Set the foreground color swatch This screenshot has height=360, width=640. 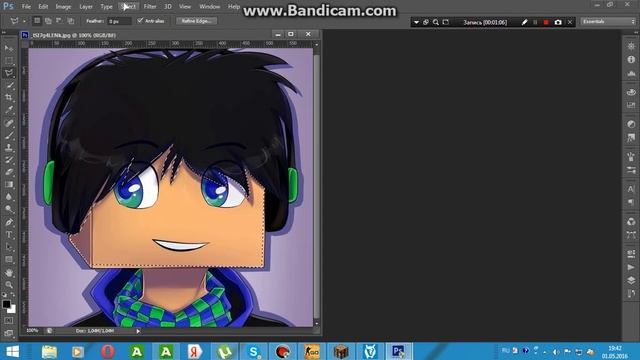pyautogui.click(x=6, y=304)
